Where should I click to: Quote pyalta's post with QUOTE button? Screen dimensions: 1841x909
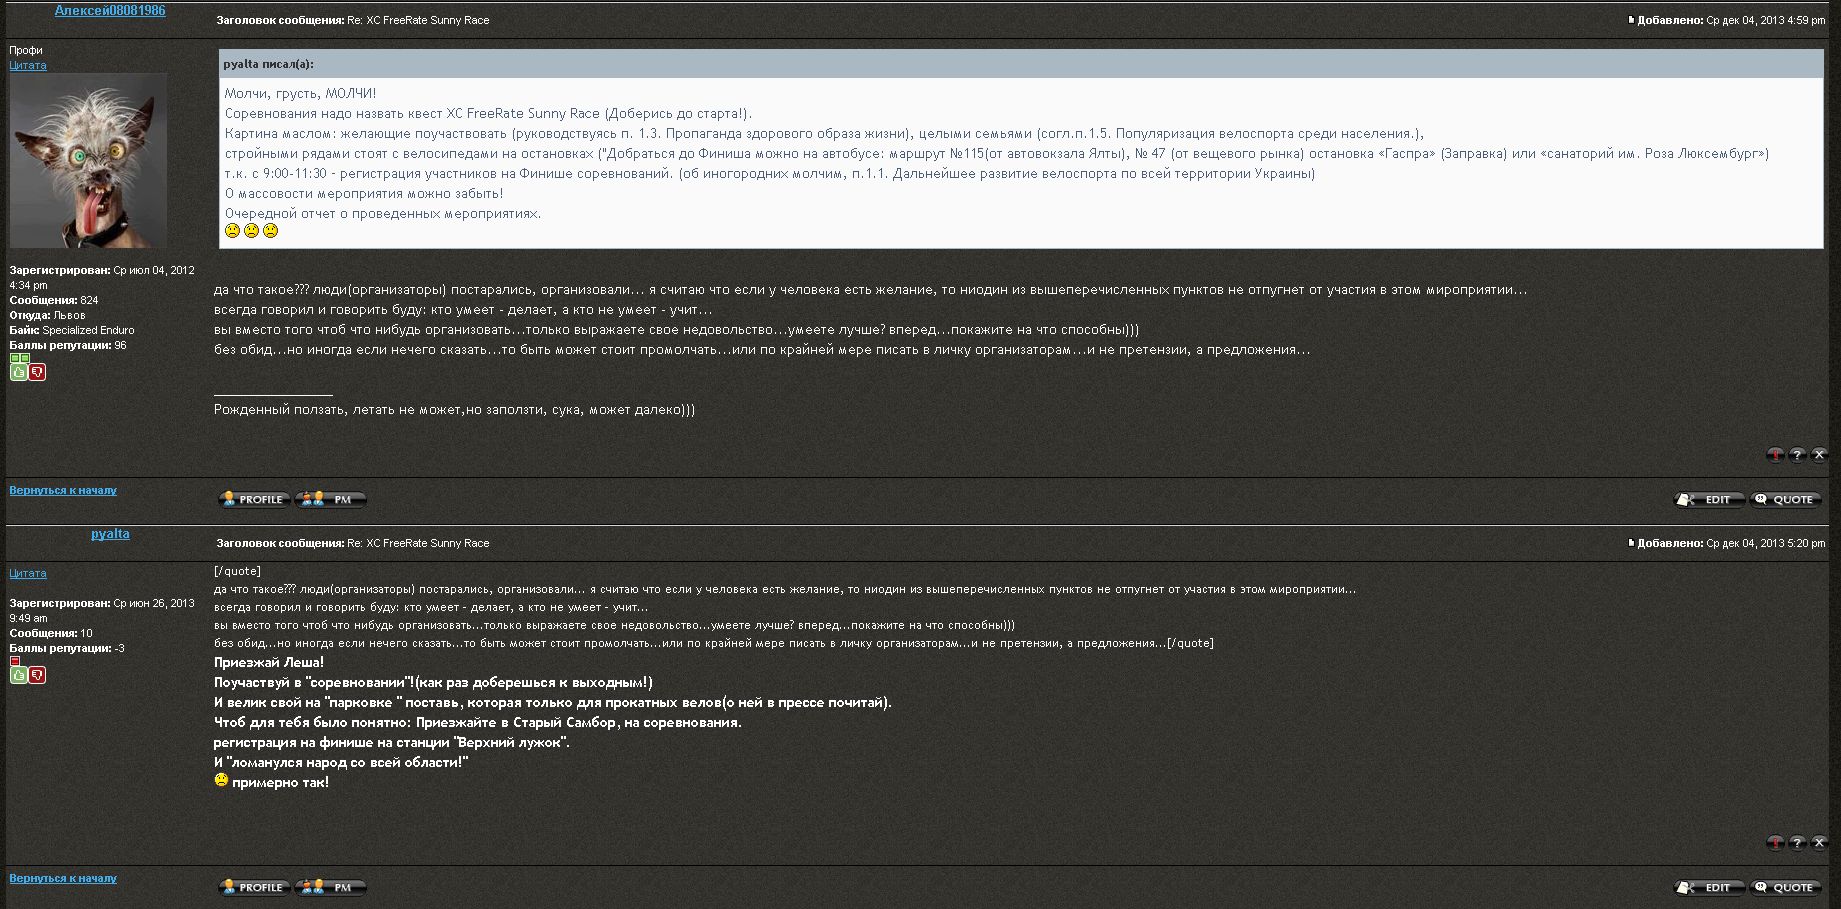coord(1785,887)
